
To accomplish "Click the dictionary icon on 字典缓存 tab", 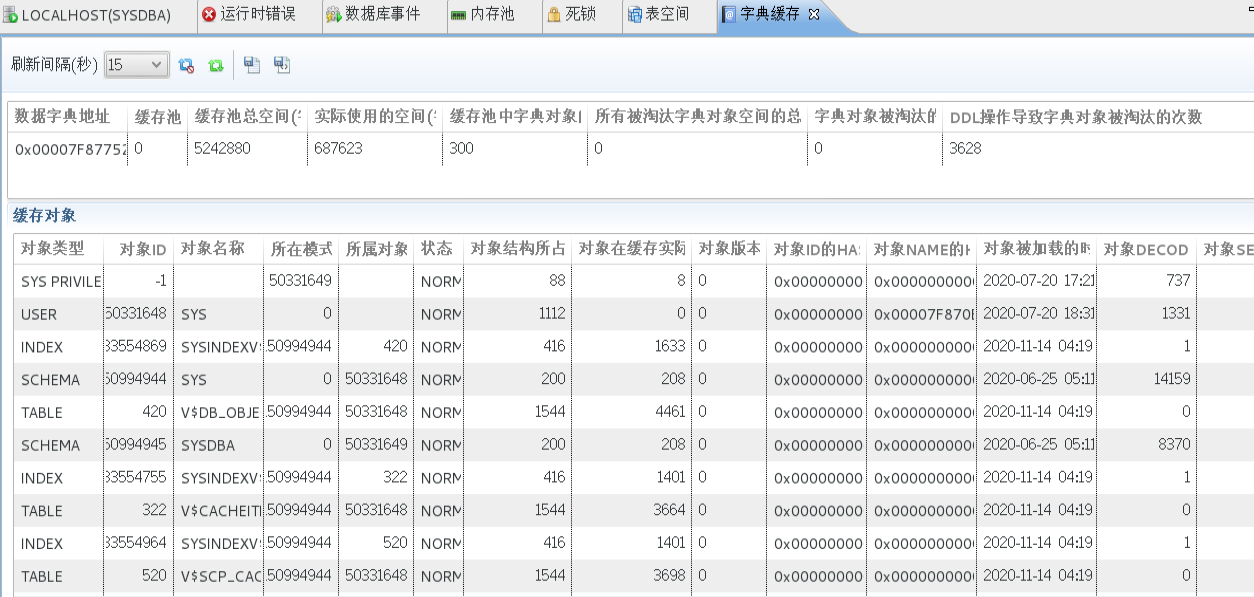I will (x=730, y=15).
